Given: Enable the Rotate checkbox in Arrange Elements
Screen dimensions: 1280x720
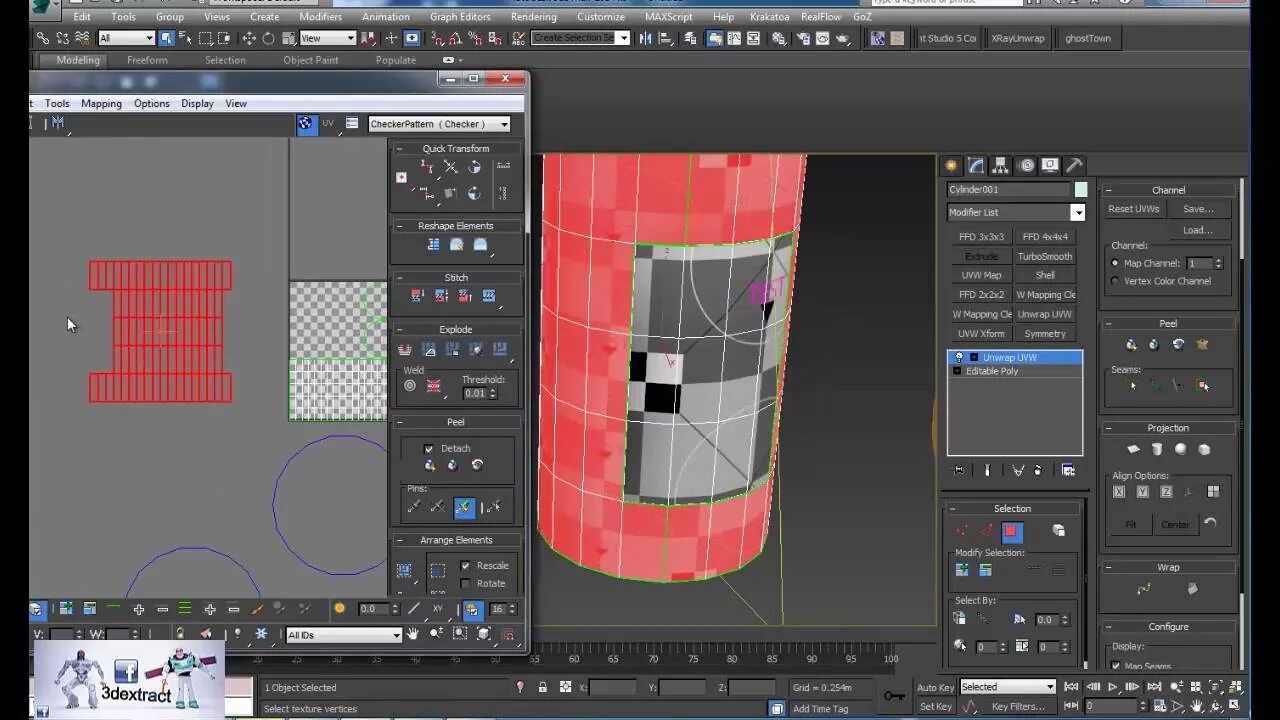Looking at the screenshot, I should [465, 584].
